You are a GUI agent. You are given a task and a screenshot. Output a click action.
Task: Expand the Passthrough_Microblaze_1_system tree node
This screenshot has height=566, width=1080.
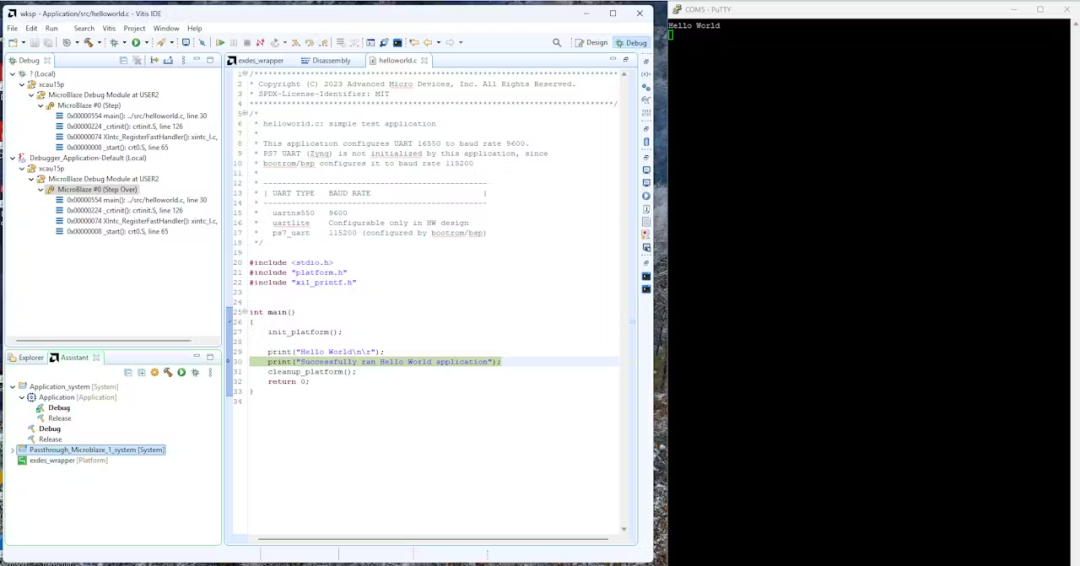(12, 450)
